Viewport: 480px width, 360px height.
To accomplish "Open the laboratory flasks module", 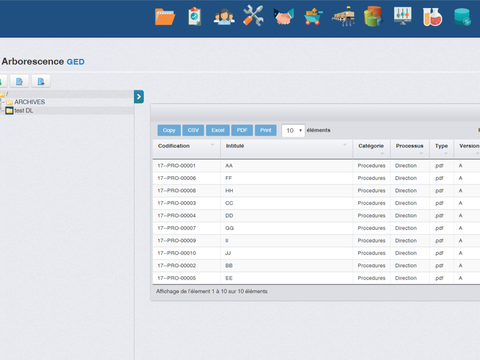I will pos(432,16).
